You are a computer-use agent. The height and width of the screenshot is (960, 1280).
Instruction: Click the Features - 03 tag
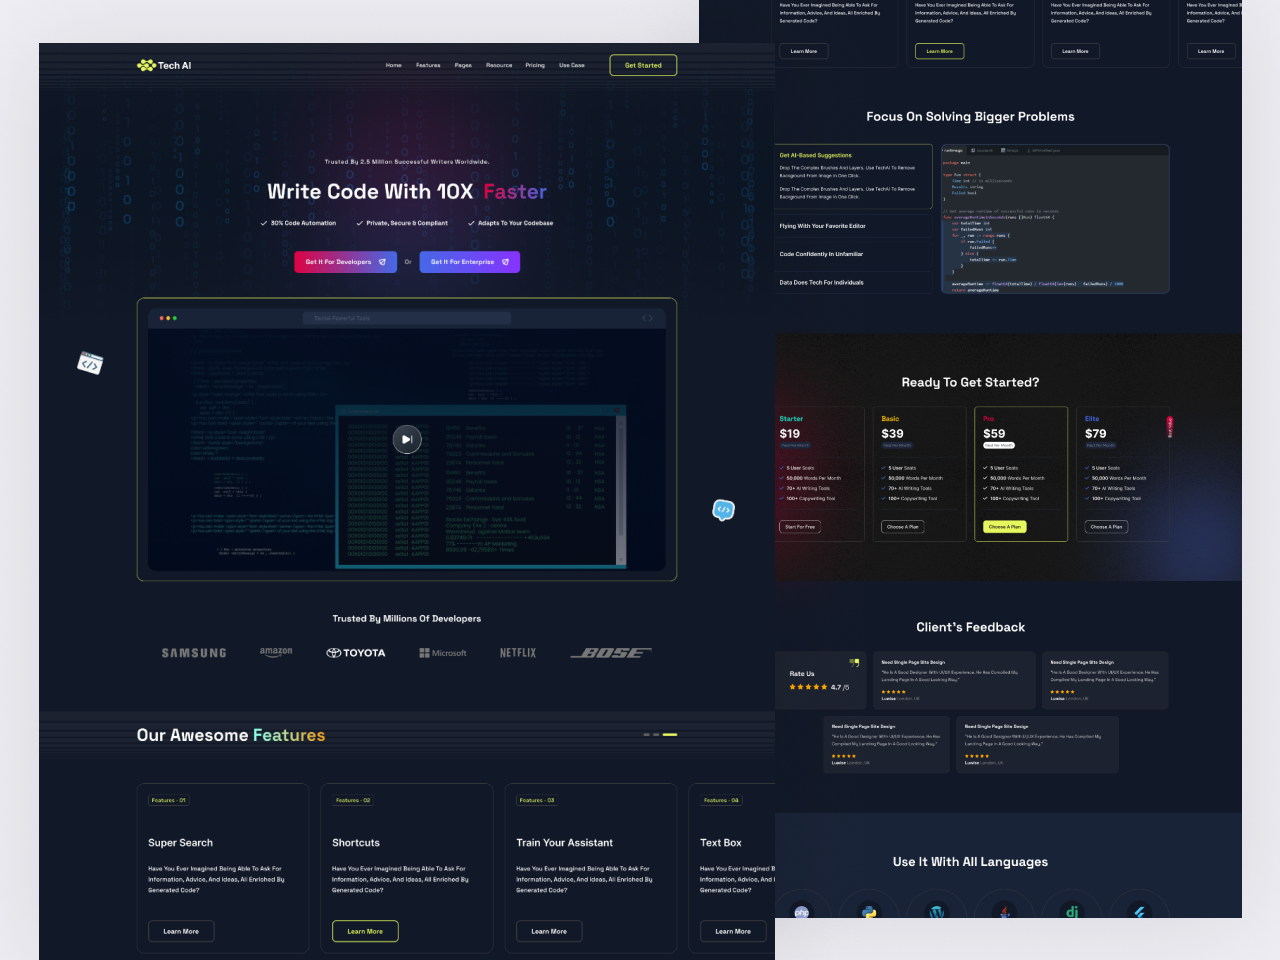pyautogui.click(x=537, y=800)
